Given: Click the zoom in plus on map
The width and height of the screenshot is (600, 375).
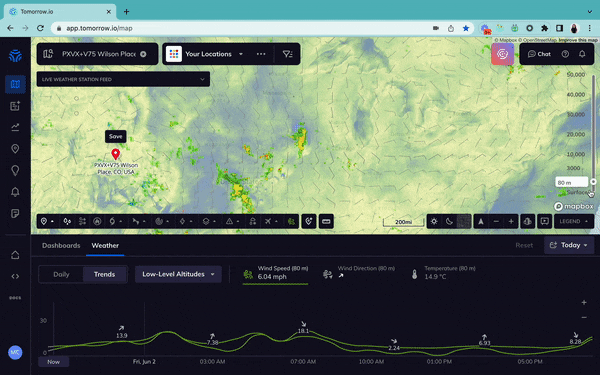Looking at the screenshot, I should coord(511,222).
